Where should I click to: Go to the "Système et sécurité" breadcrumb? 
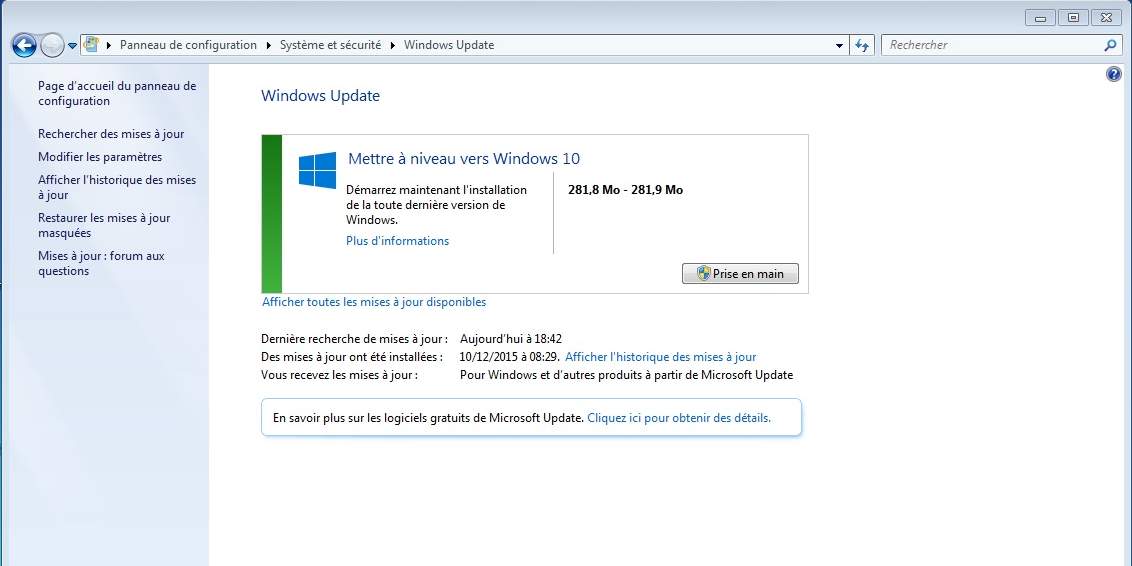coord(330,45)
